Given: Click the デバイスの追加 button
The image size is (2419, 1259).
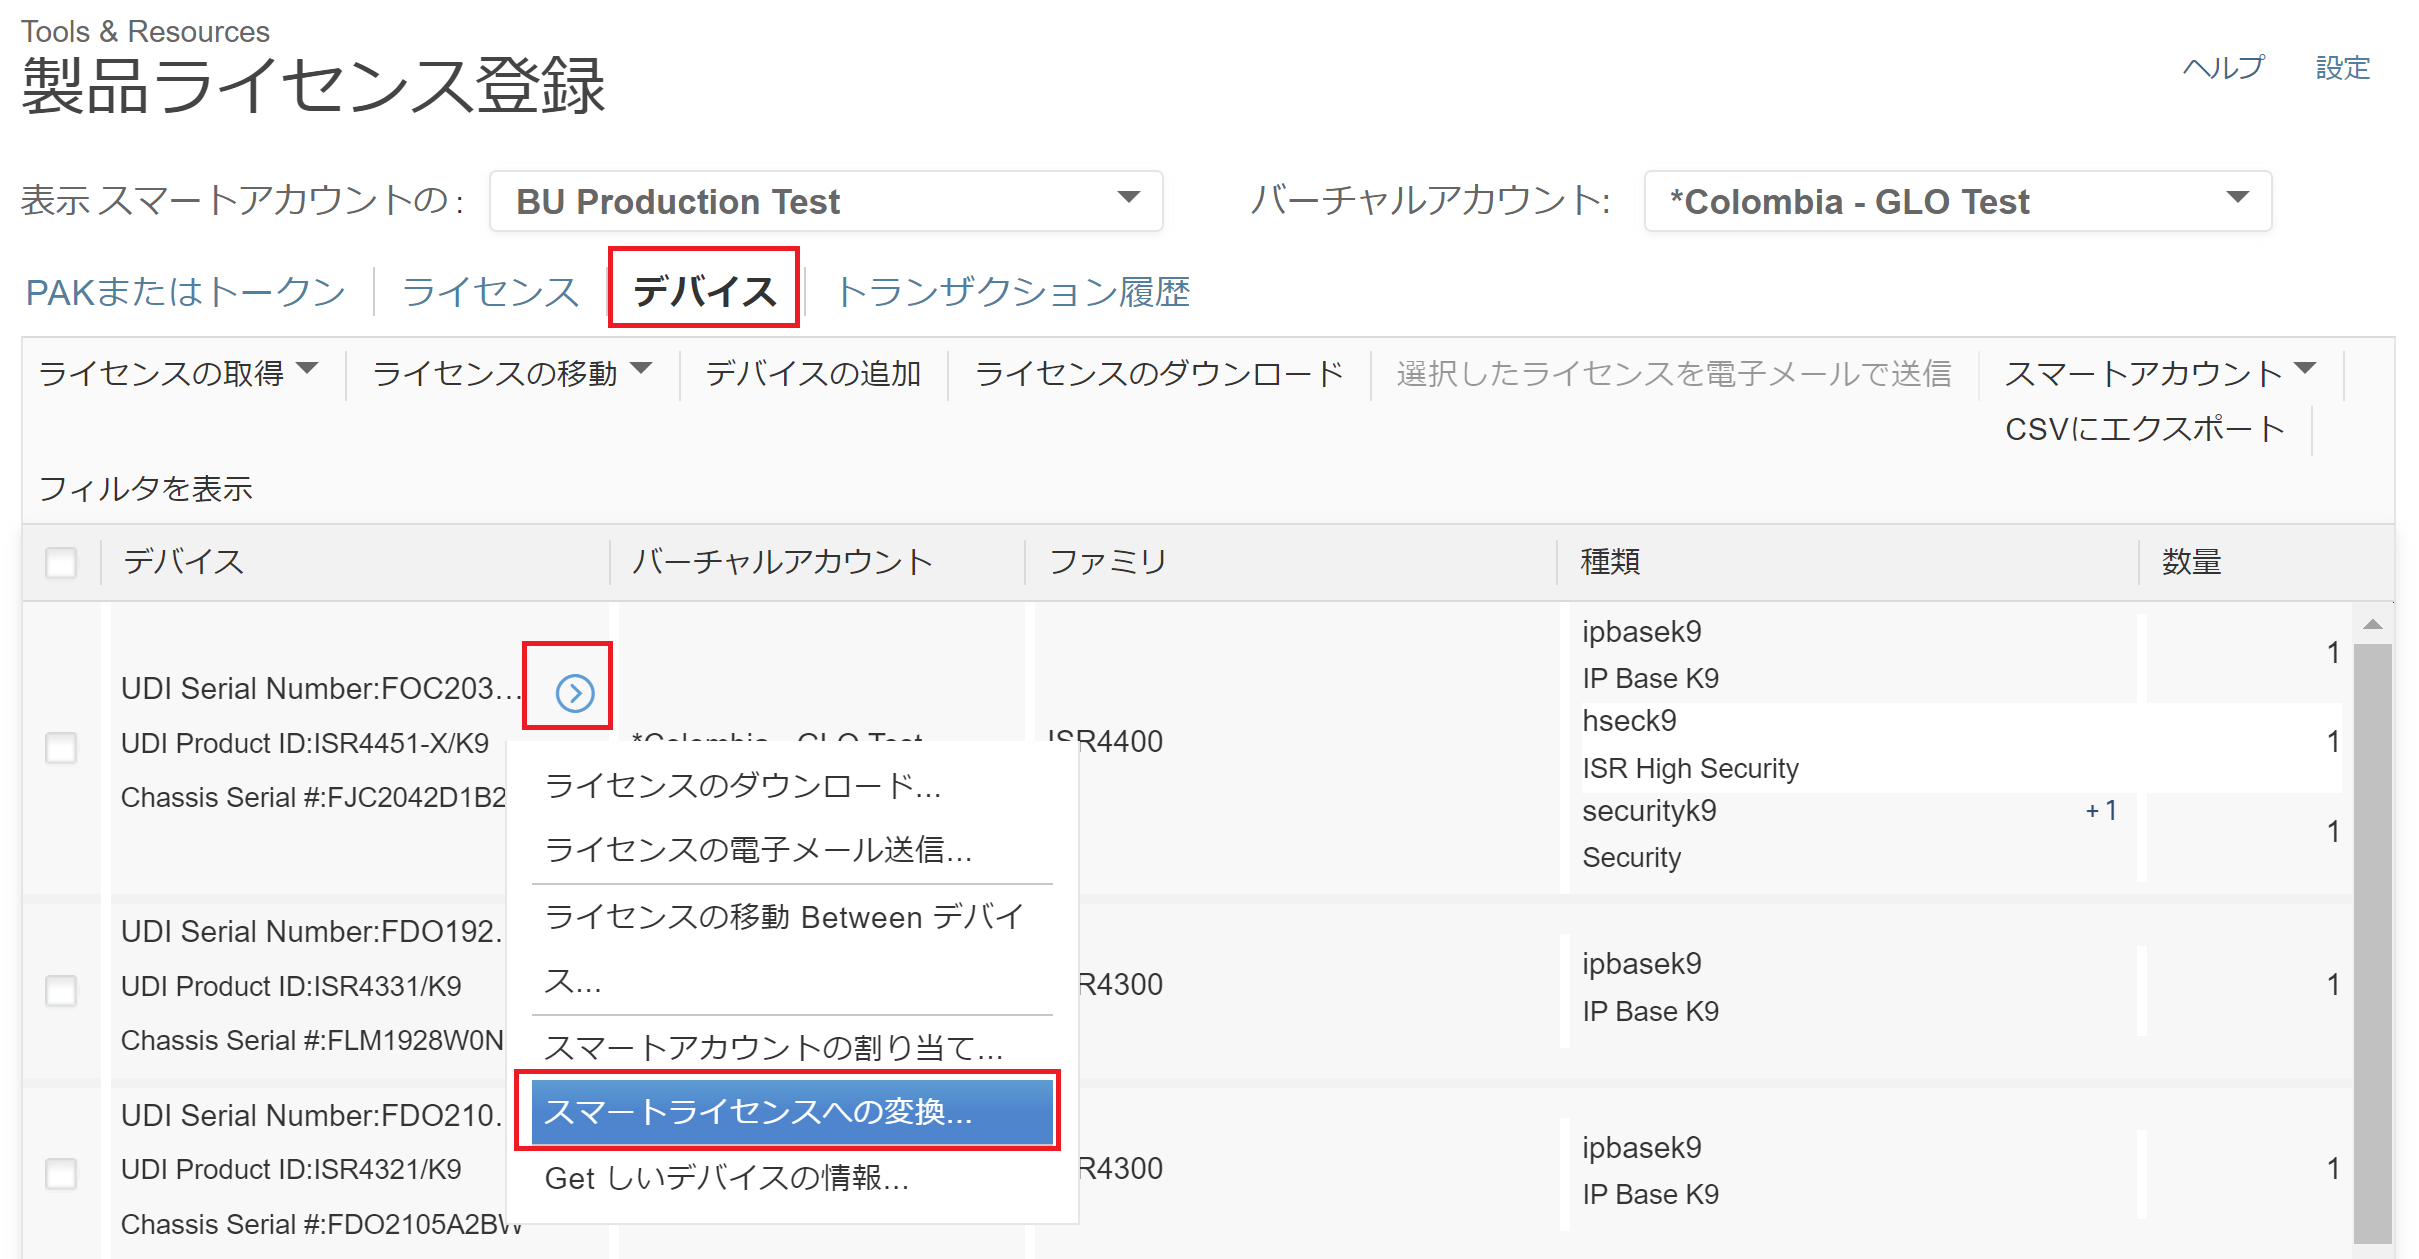Looking at the screenshot, I should (812, 373).
